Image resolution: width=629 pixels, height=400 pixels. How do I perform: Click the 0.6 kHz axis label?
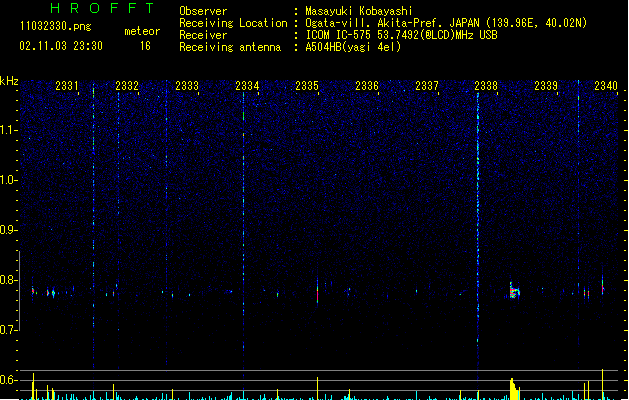pyautogui.click(x=8, y=380)
